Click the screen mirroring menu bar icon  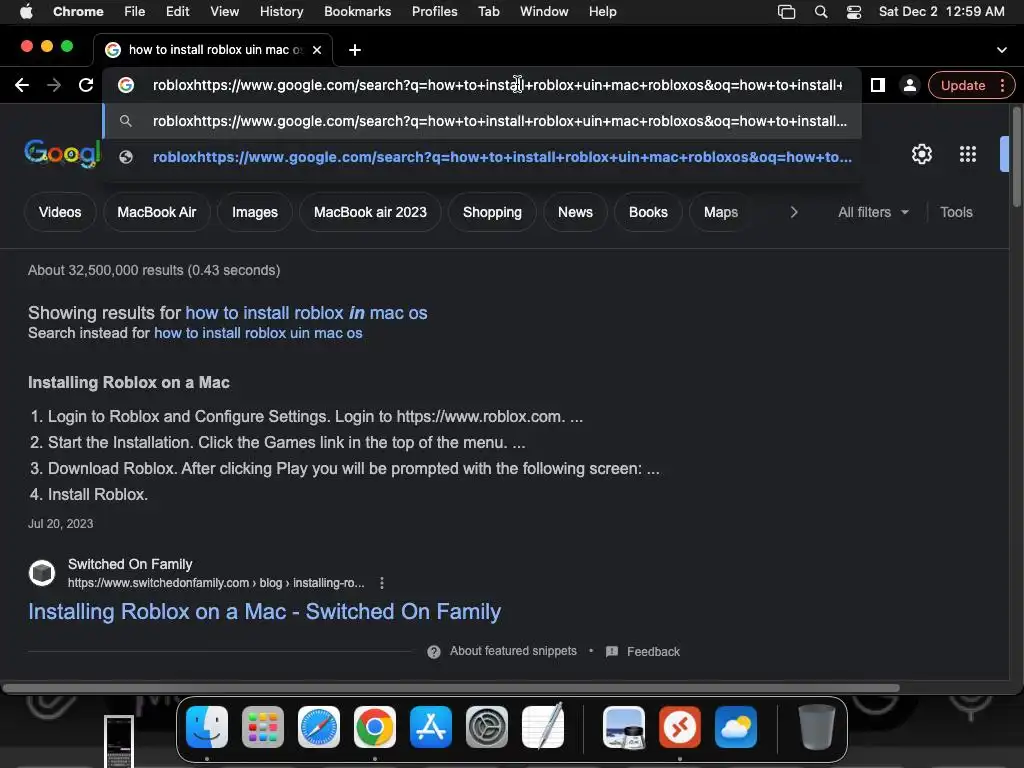point(786,12)
